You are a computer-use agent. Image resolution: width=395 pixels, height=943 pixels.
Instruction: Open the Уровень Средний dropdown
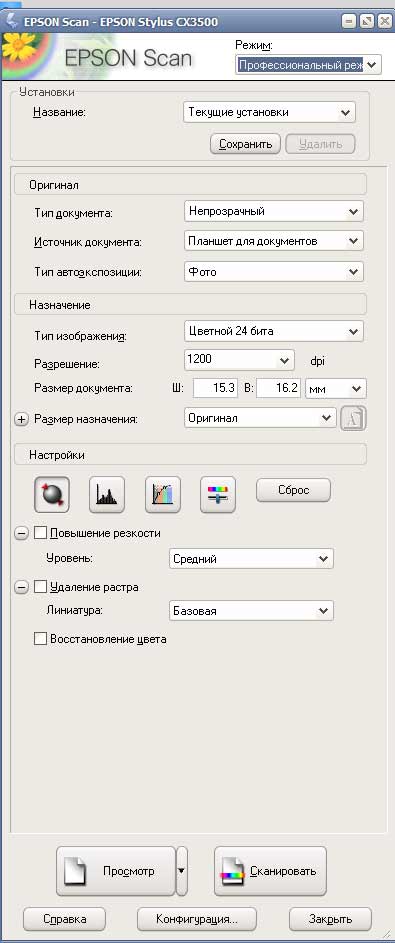click(x=251, y=559)
